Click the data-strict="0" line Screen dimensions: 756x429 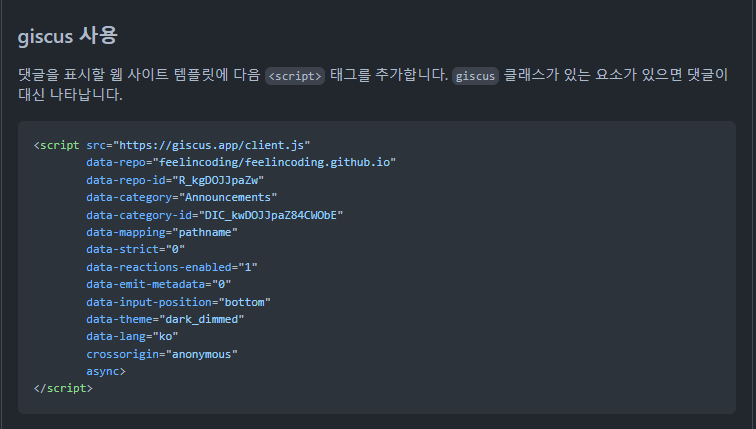(135, 249)
